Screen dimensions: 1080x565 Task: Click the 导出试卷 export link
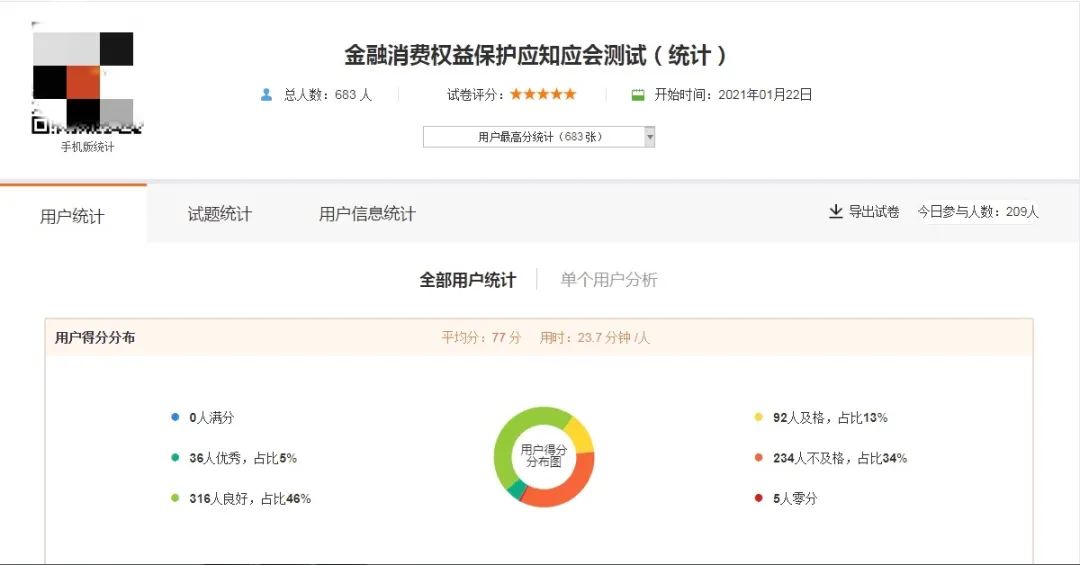[x=864, y=212]
